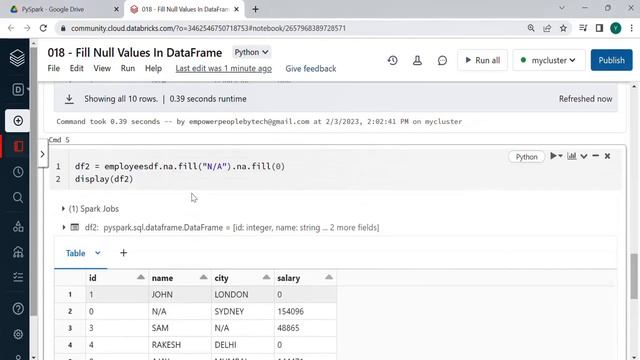This screenshot has height=360, width=640.
Task: Open the Search magnifier icon in sidebar
Action: tap(18, 198)
